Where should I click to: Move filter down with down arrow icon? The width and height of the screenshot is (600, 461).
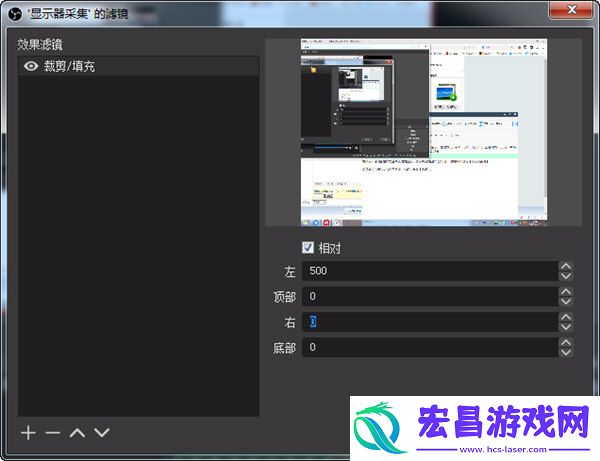[102, 433]
